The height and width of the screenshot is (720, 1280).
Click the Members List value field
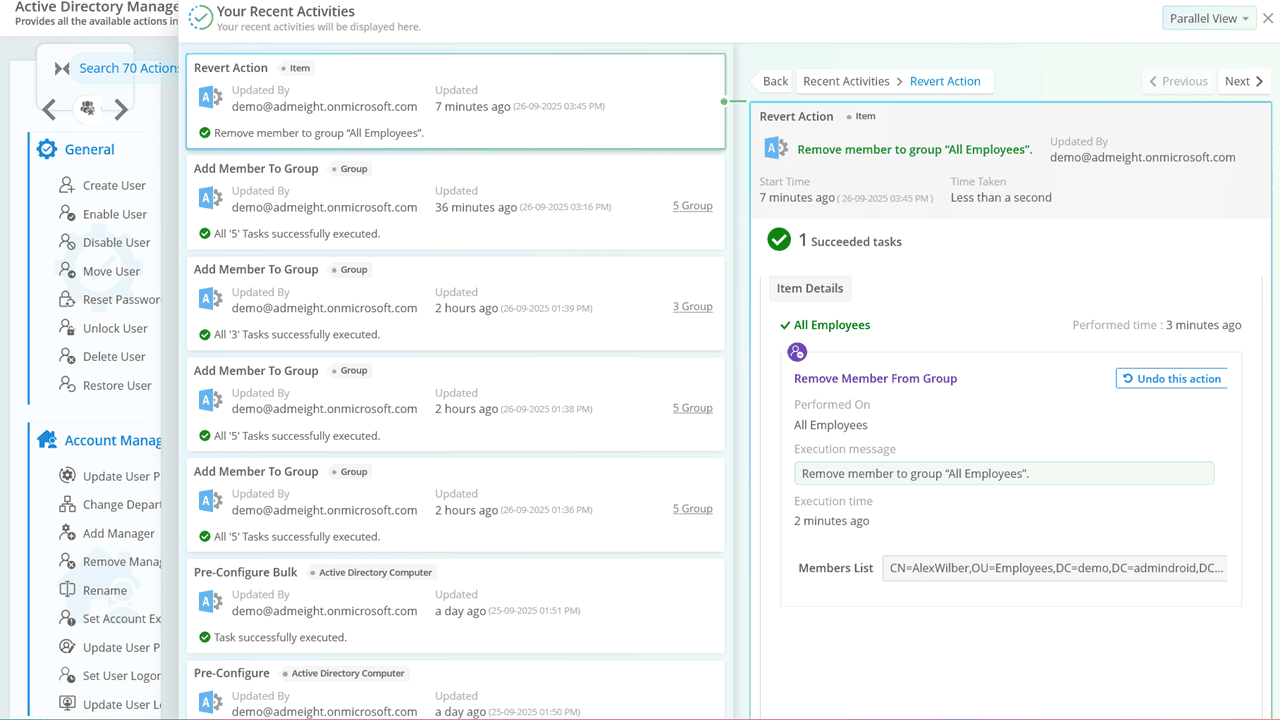pyautogui.click(x=1057, y=568)
